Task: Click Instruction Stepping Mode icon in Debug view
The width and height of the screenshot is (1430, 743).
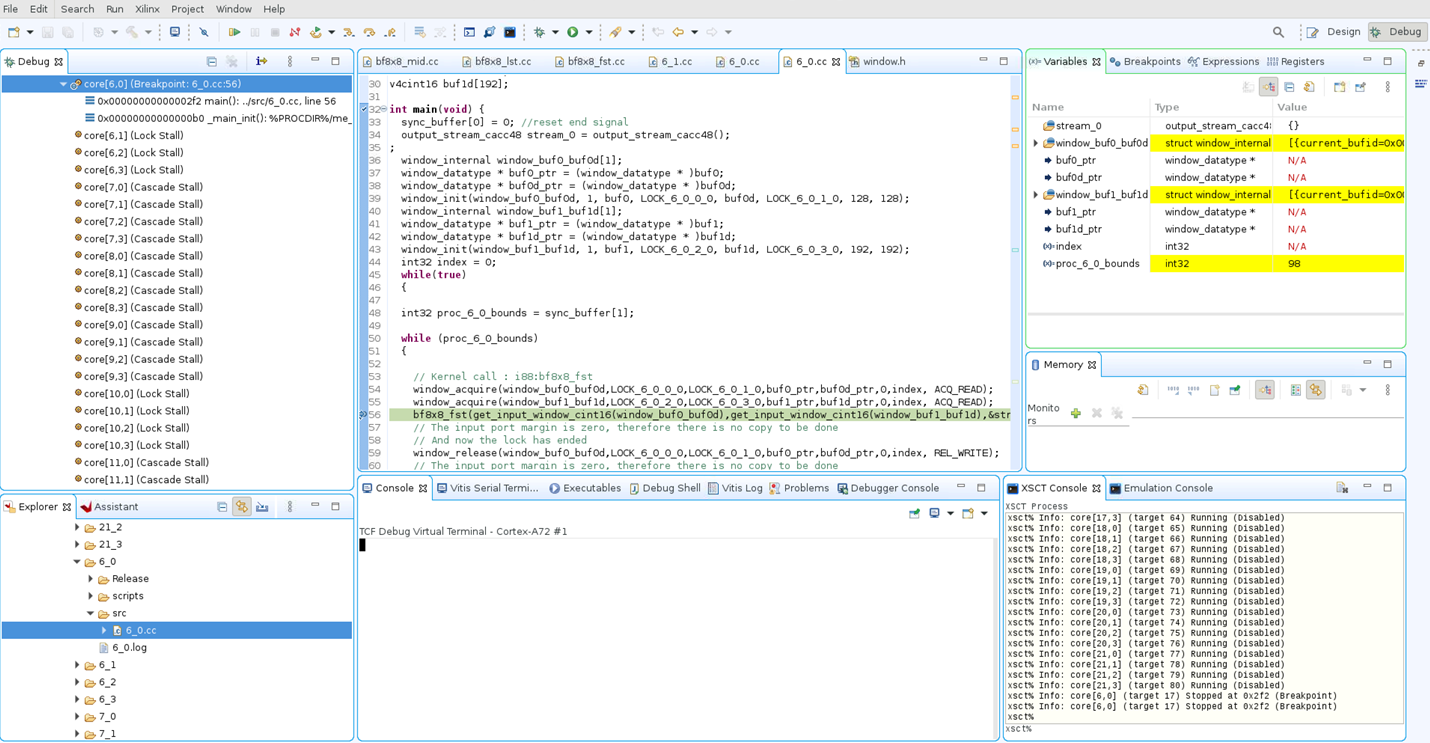Action: pos(261,62)
